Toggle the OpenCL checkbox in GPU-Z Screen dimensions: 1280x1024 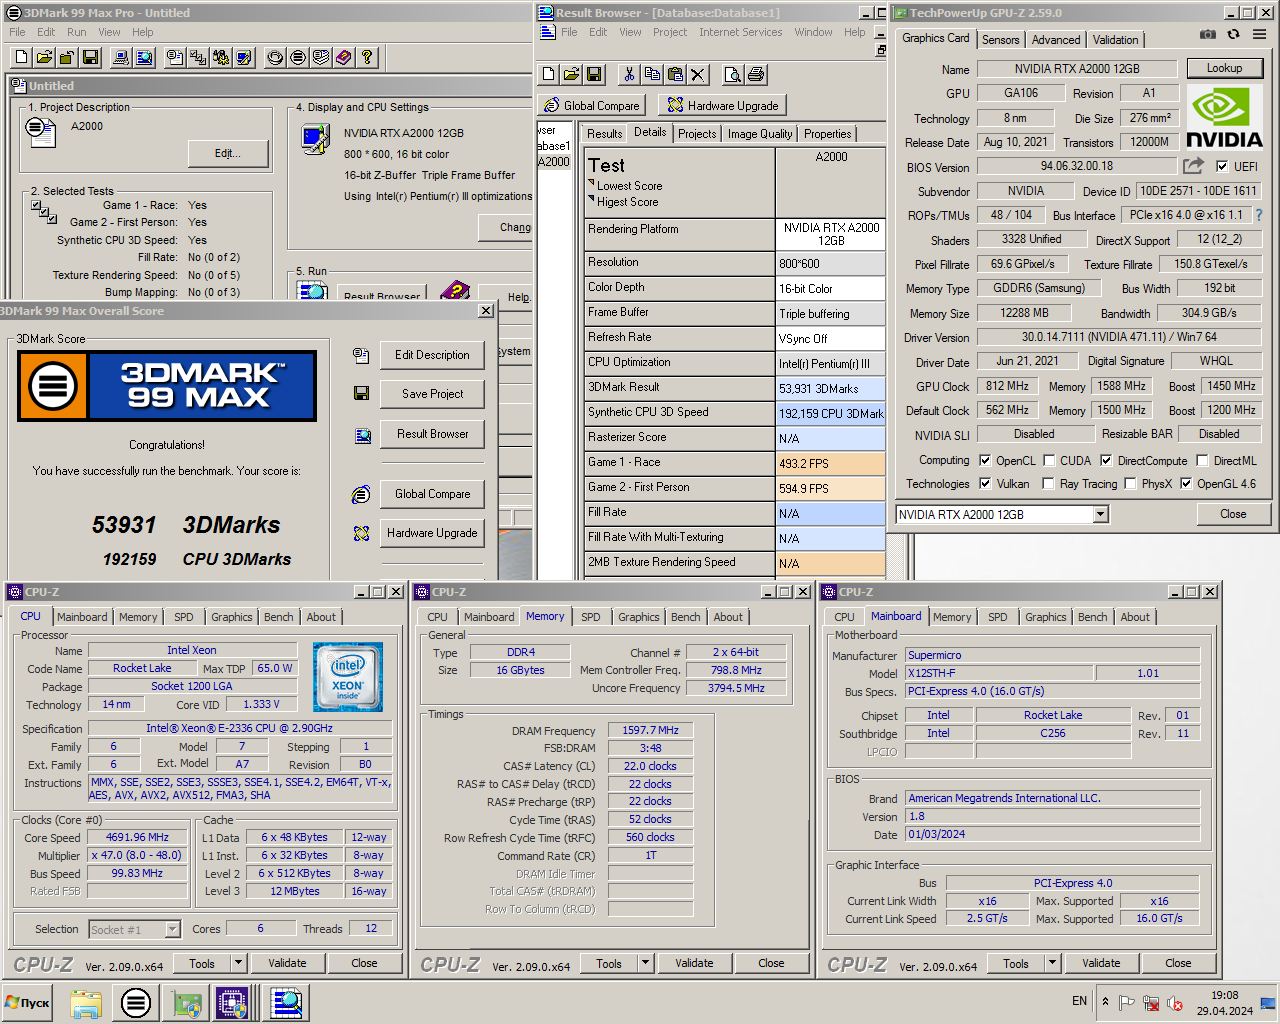coord(985,461)
